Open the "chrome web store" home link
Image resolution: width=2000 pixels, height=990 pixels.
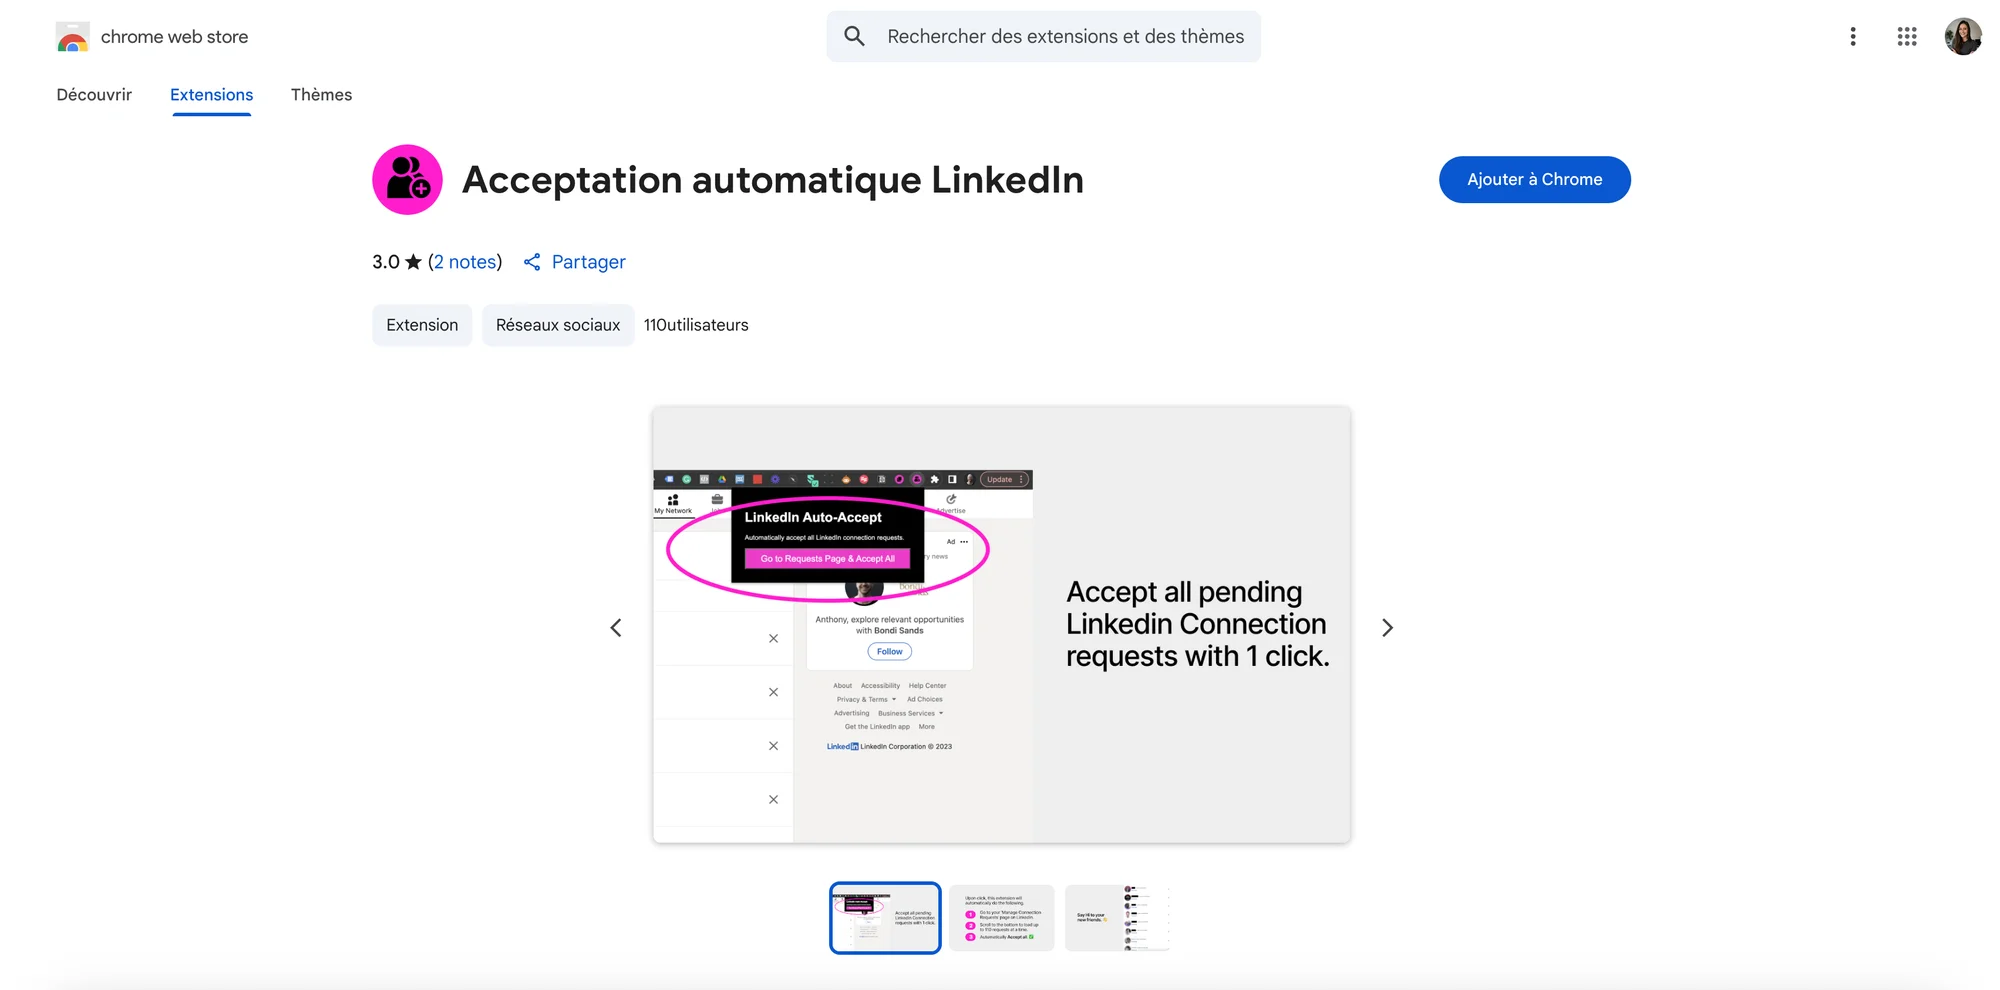tap(174, 37)
